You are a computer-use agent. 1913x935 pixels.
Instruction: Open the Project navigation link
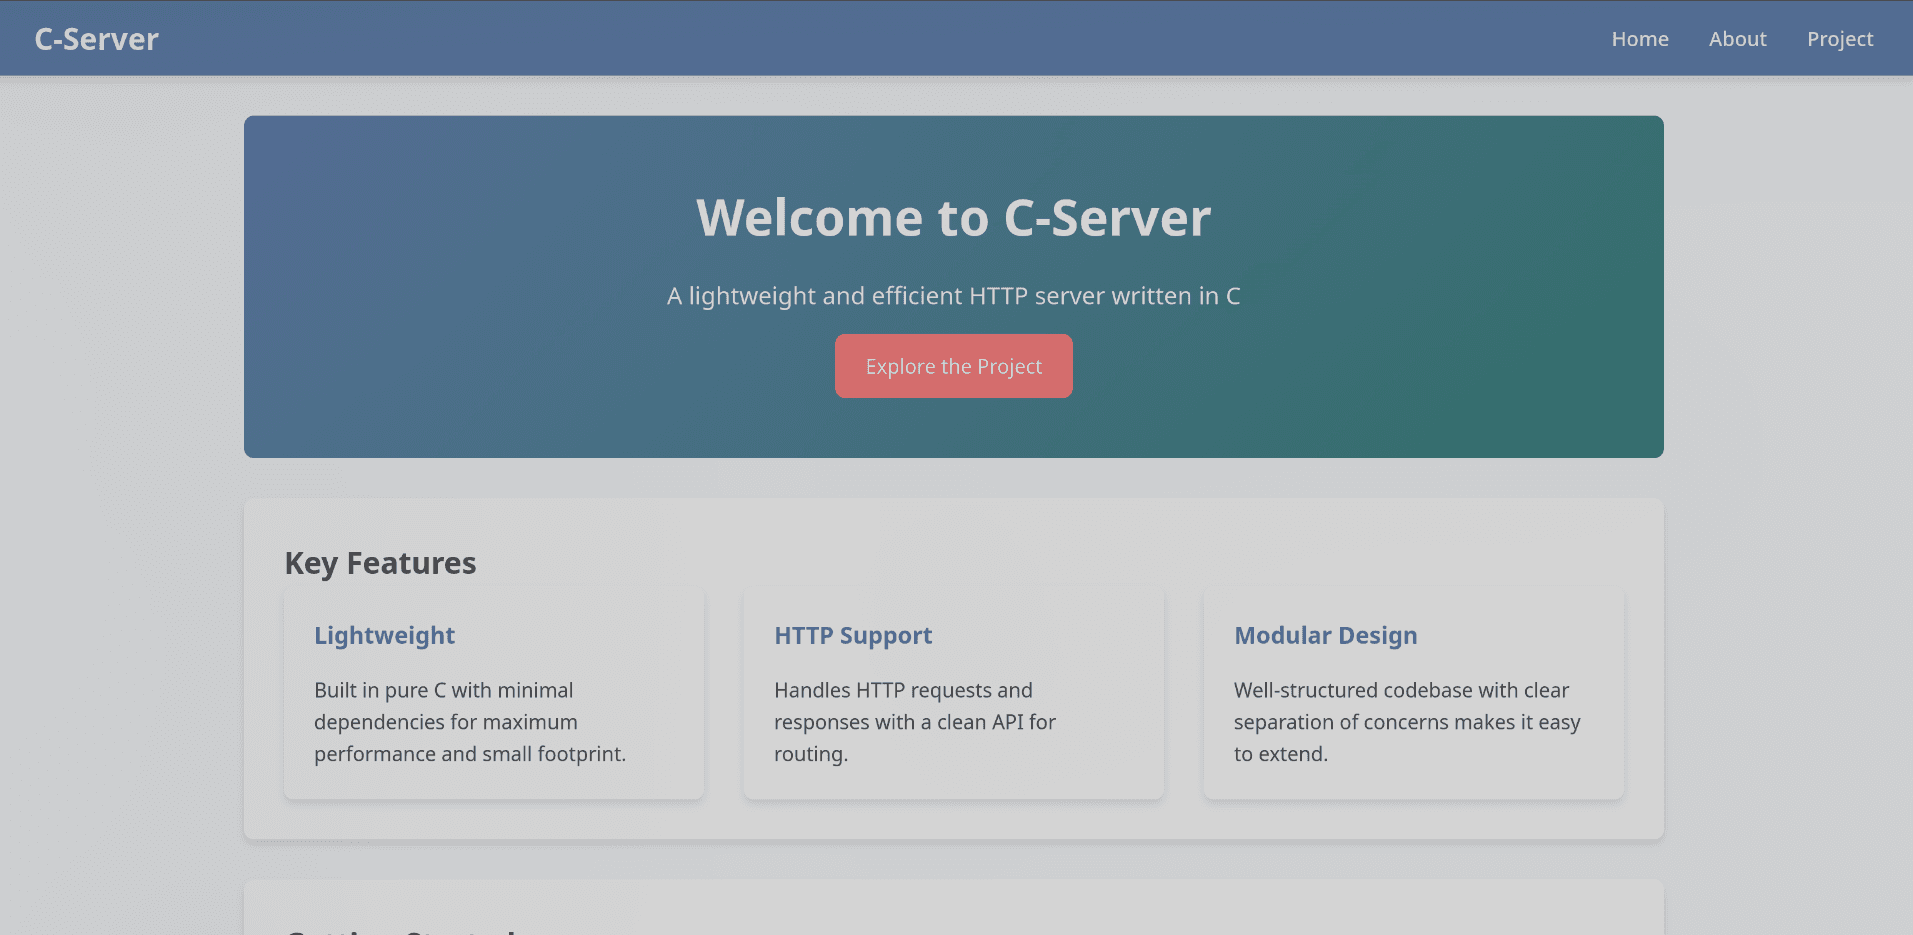coord(1839,38)
